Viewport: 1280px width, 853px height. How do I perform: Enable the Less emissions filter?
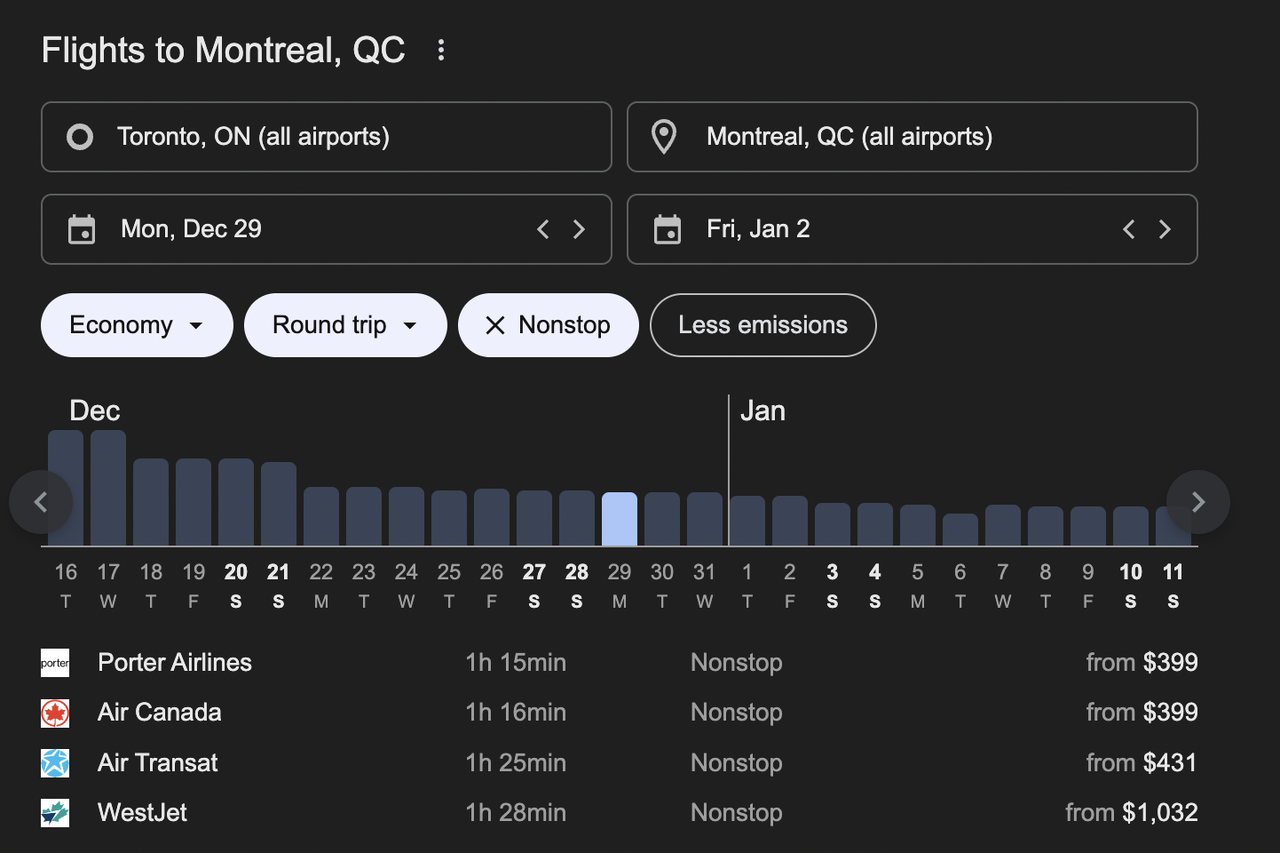pos(762,325)
